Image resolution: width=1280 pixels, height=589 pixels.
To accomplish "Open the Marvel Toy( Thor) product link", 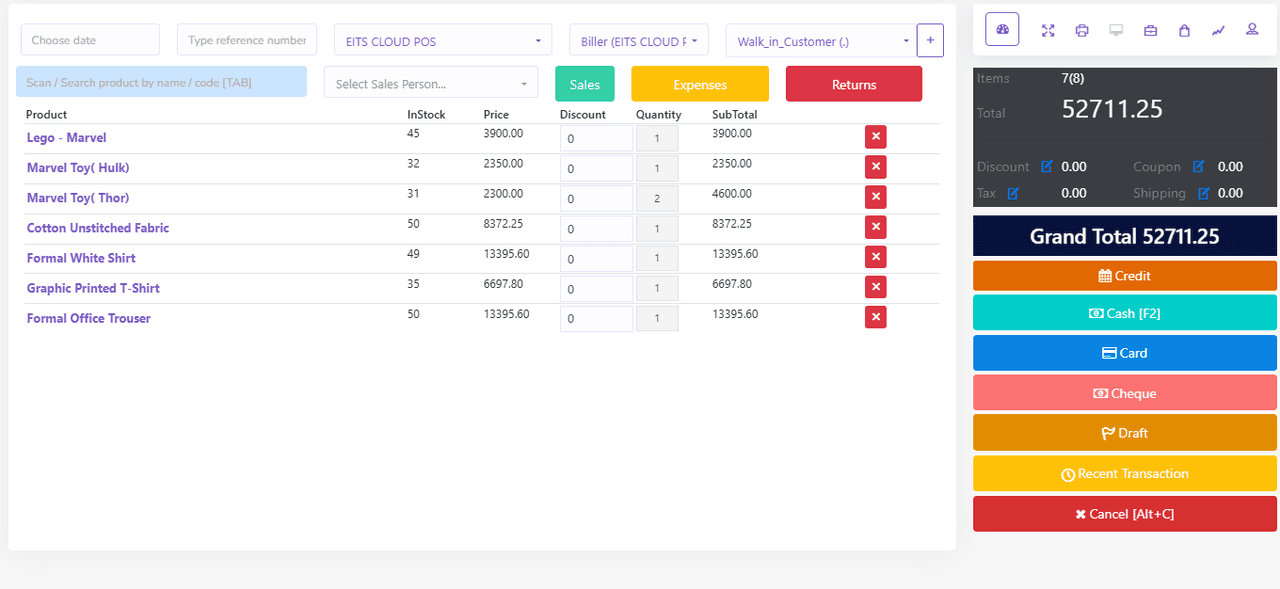I will pos(78,198).
